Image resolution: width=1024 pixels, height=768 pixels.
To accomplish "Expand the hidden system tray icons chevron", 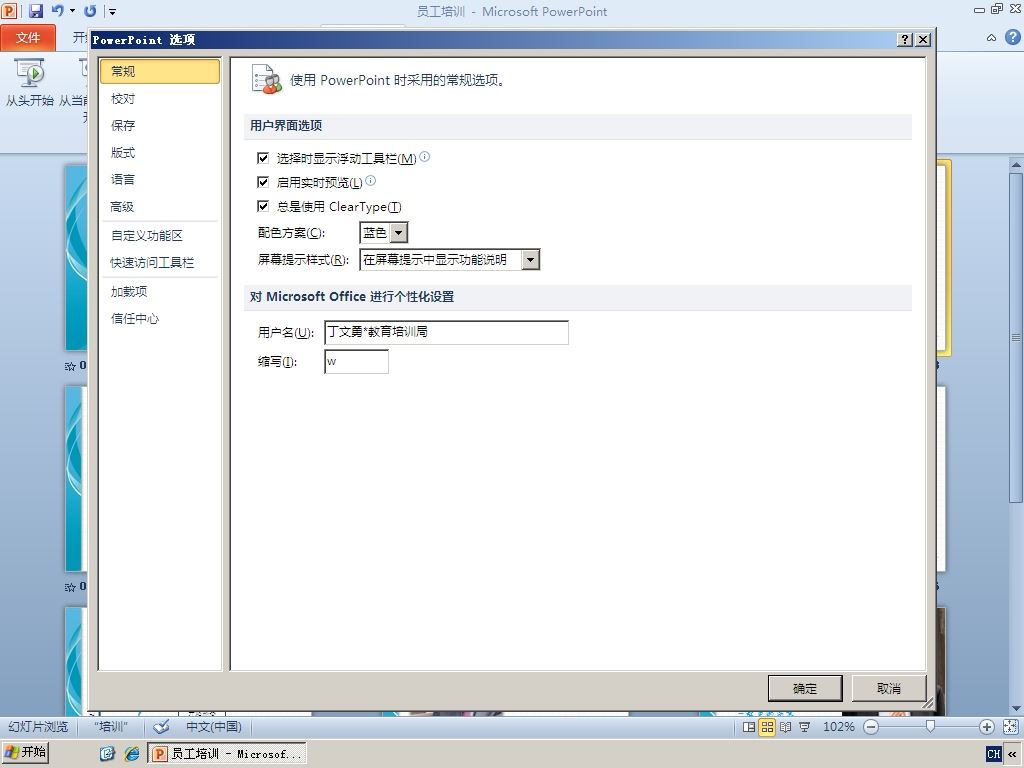I will pos(1013,754).
